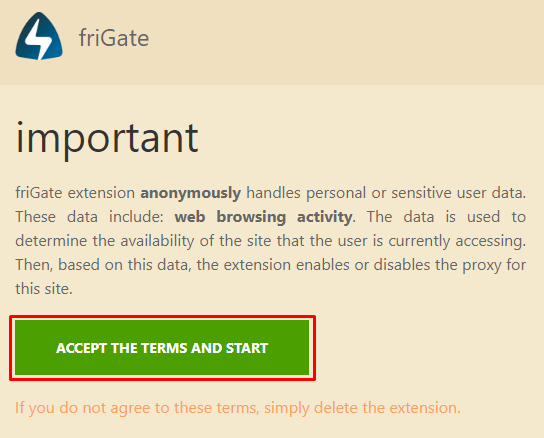Click the text 'enables or disables the proxy'
The width and height of the screenshot is (544, 438).
tap(399, 265)
